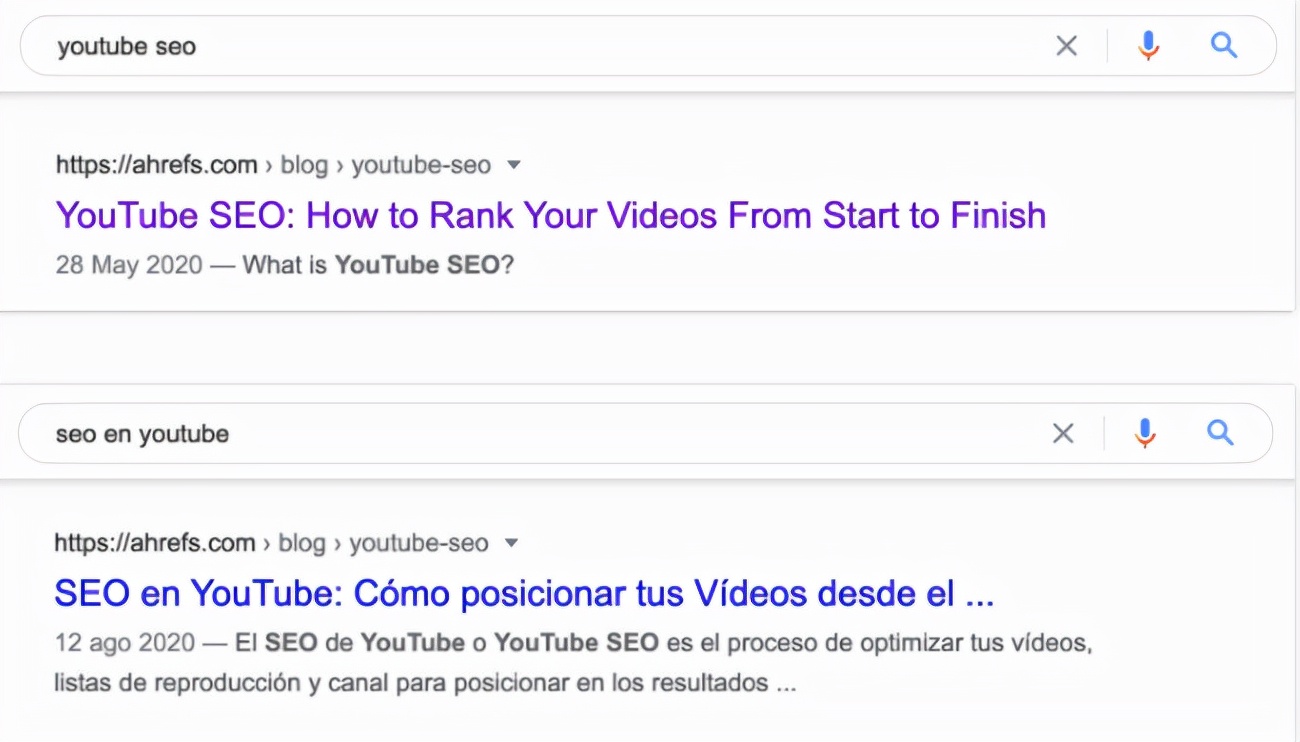This screenshot has width=1300, height=742.
Task: Click ahrefs.com URL above Spanish result
Action: 271,544
